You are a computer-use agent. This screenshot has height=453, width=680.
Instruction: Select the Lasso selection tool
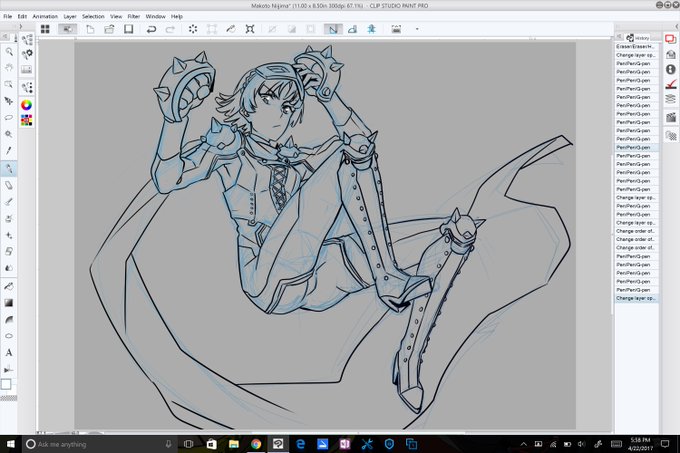pos(9,117)
